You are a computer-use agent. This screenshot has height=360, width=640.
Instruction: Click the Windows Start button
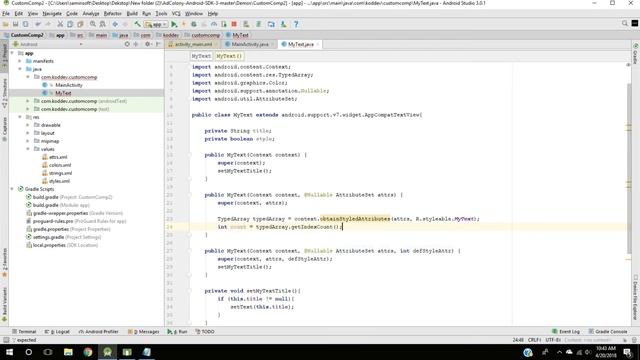pyautogui.click(x=9, y=352)
